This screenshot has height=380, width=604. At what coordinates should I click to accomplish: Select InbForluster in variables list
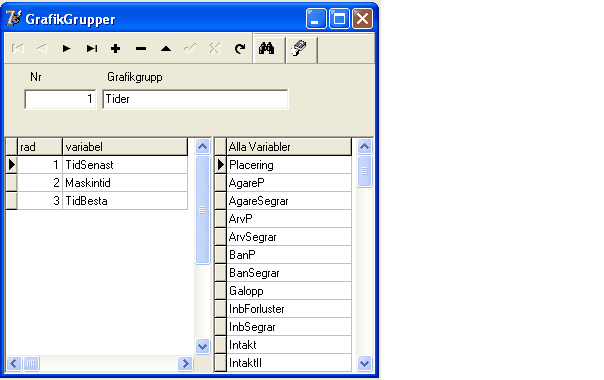pyautogui.click(x=289, y=309)
